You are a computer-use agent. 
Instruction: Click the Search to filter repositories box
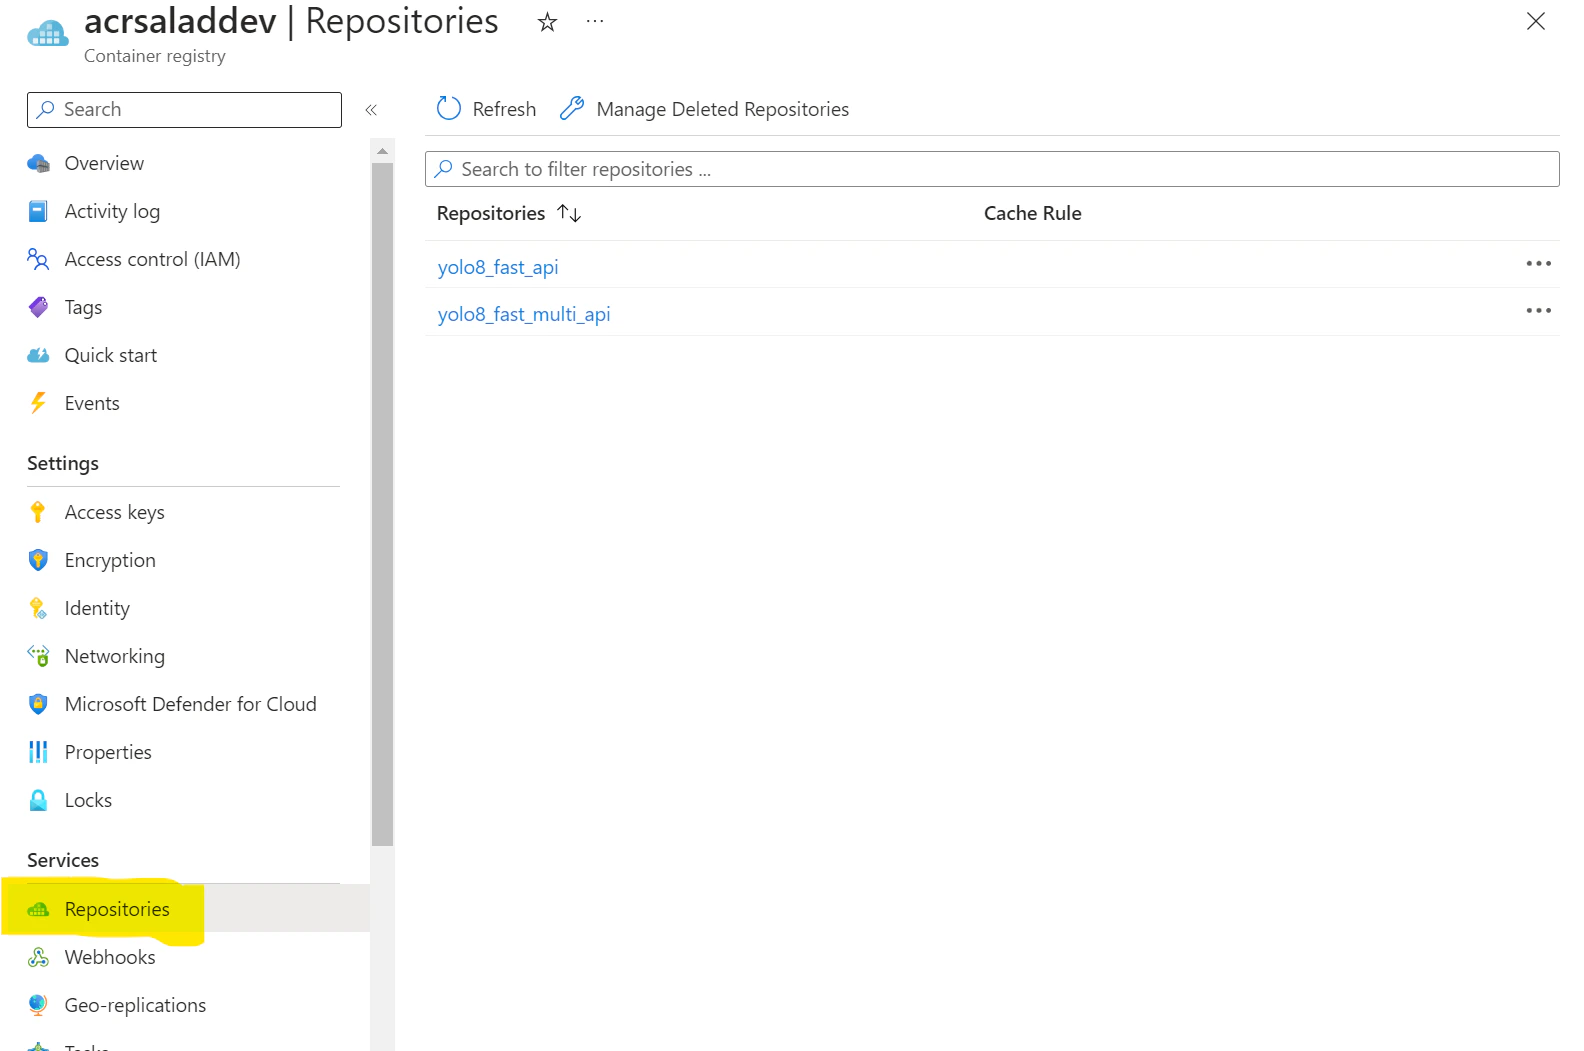click(992, 169)
